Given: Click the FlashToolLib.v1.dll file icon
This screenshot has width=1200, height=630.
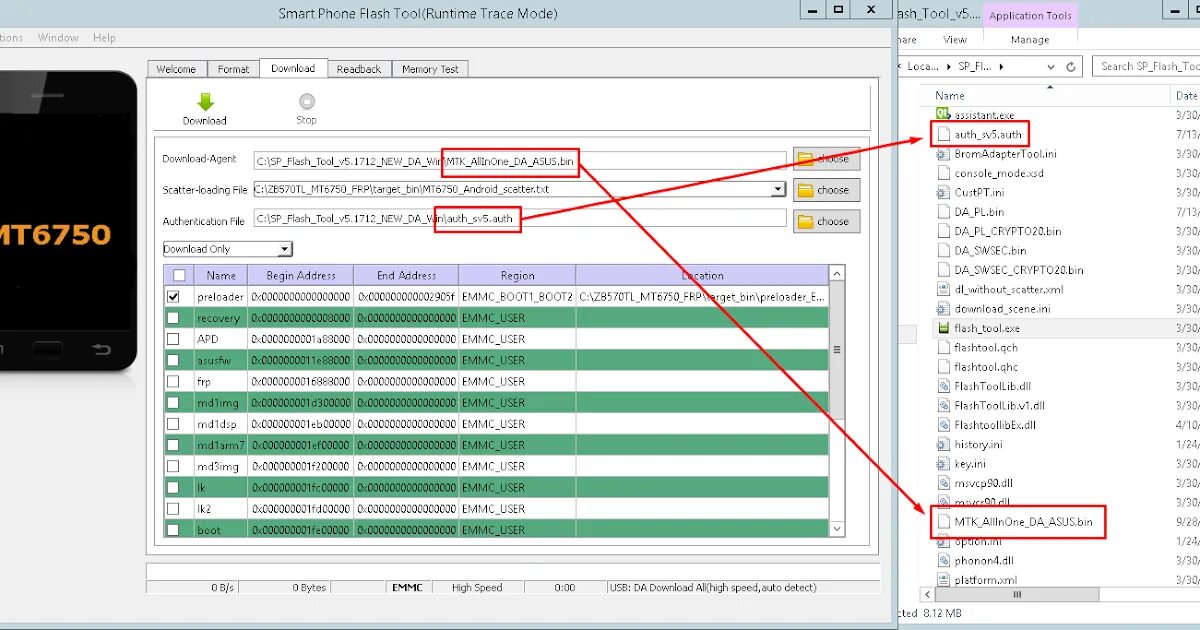Looking at the screenshot, I should point(943,405).
